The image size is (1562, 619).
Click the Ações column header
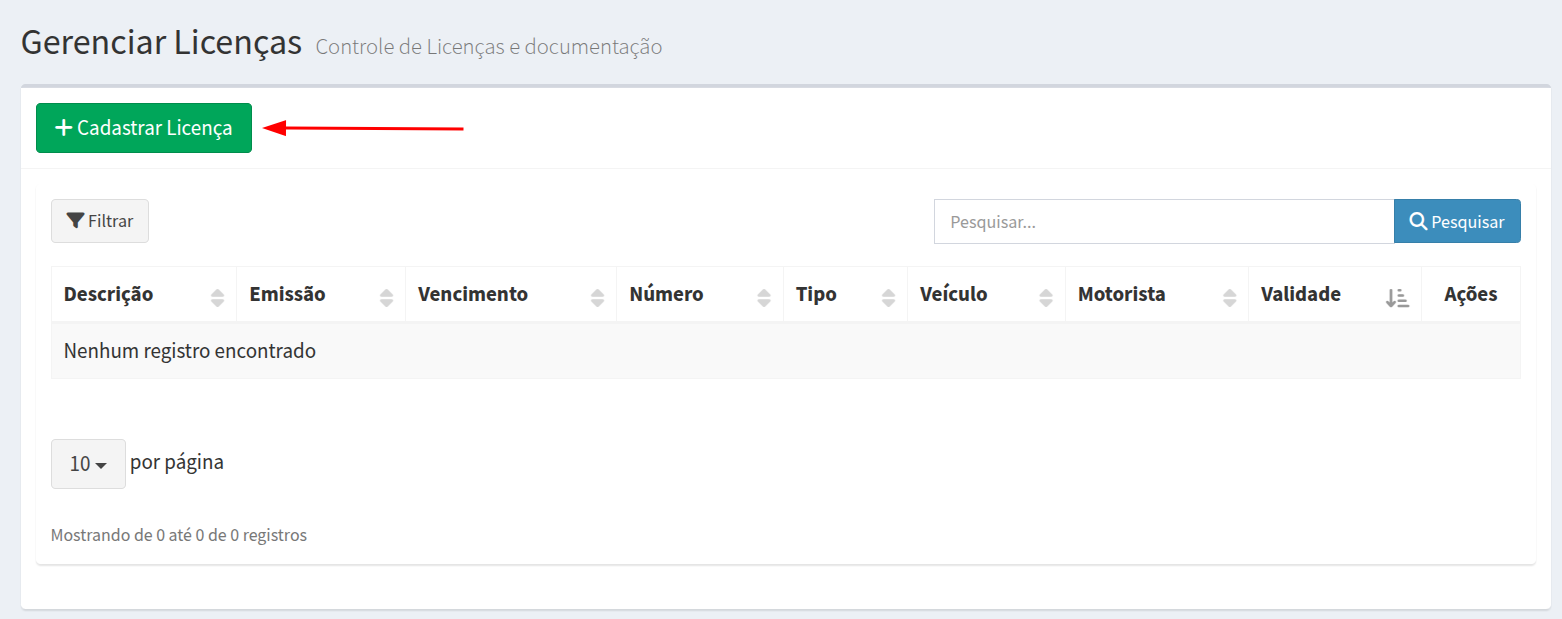click(1470, 295)
